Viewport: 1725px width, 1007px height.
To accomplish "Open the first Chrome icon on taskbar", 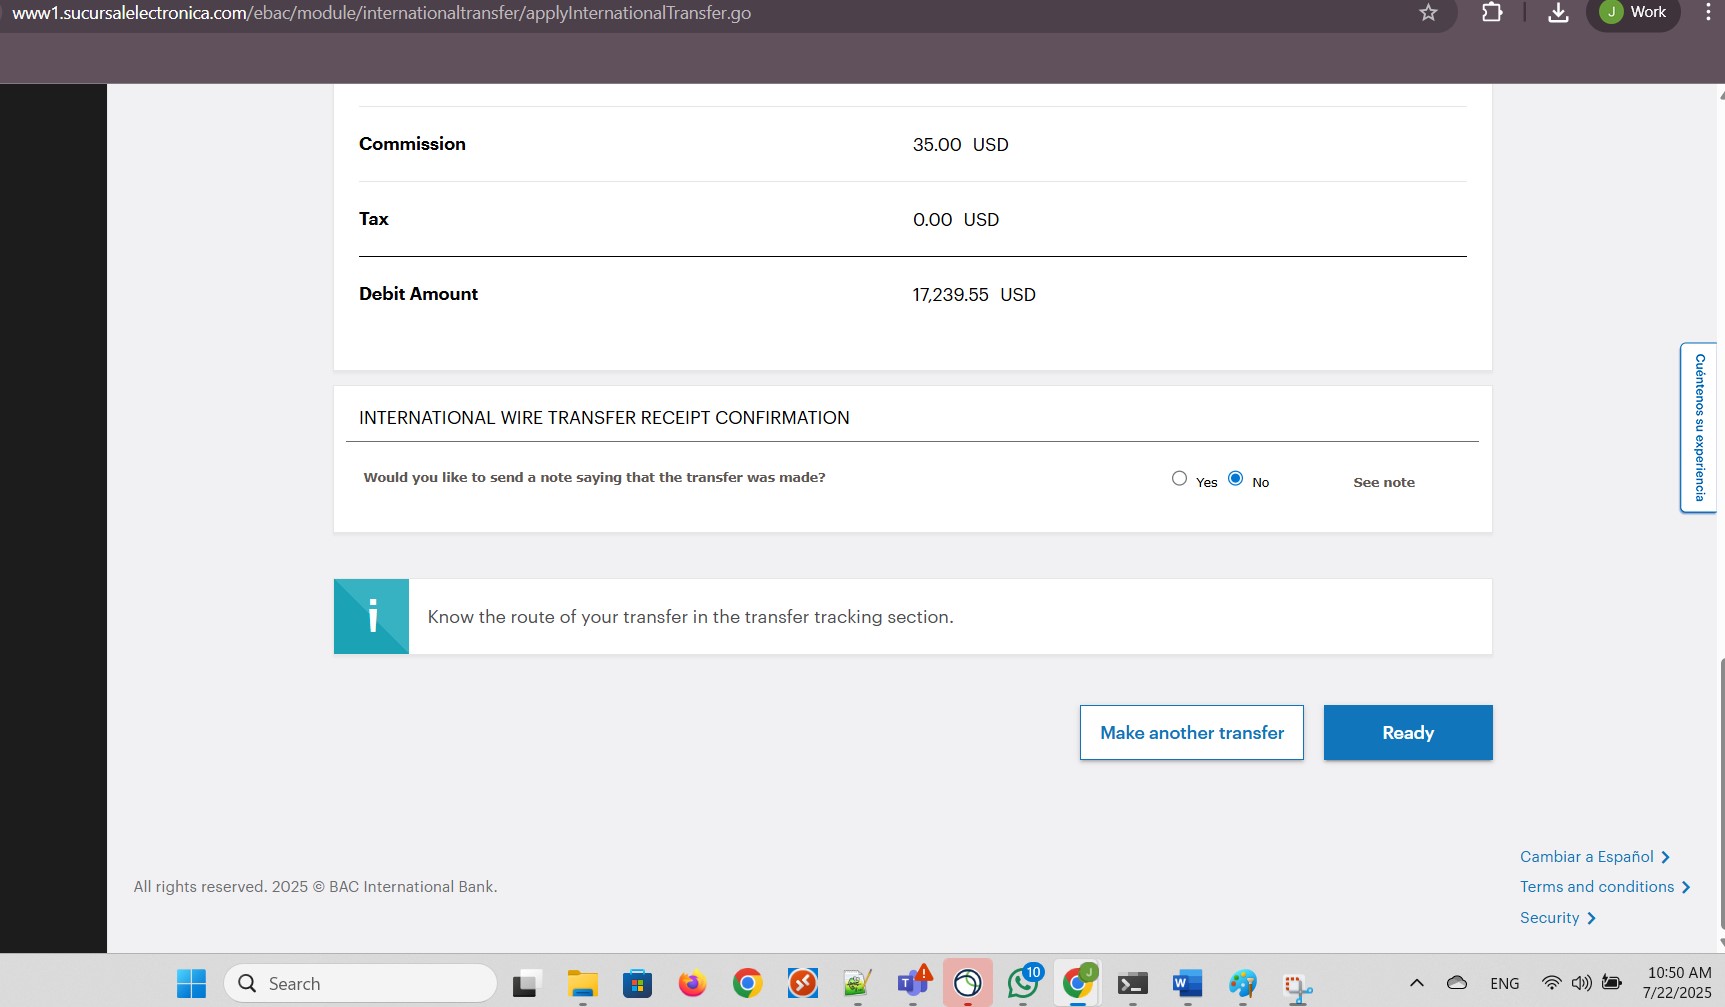I will click(747, 984).
